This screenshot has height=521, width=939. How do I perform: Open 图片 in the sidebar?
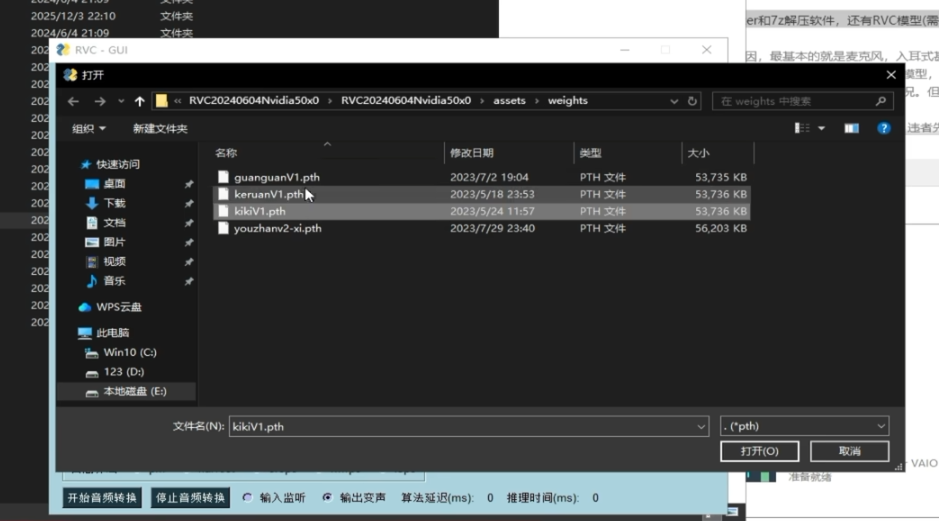click(x=114, y=242)
